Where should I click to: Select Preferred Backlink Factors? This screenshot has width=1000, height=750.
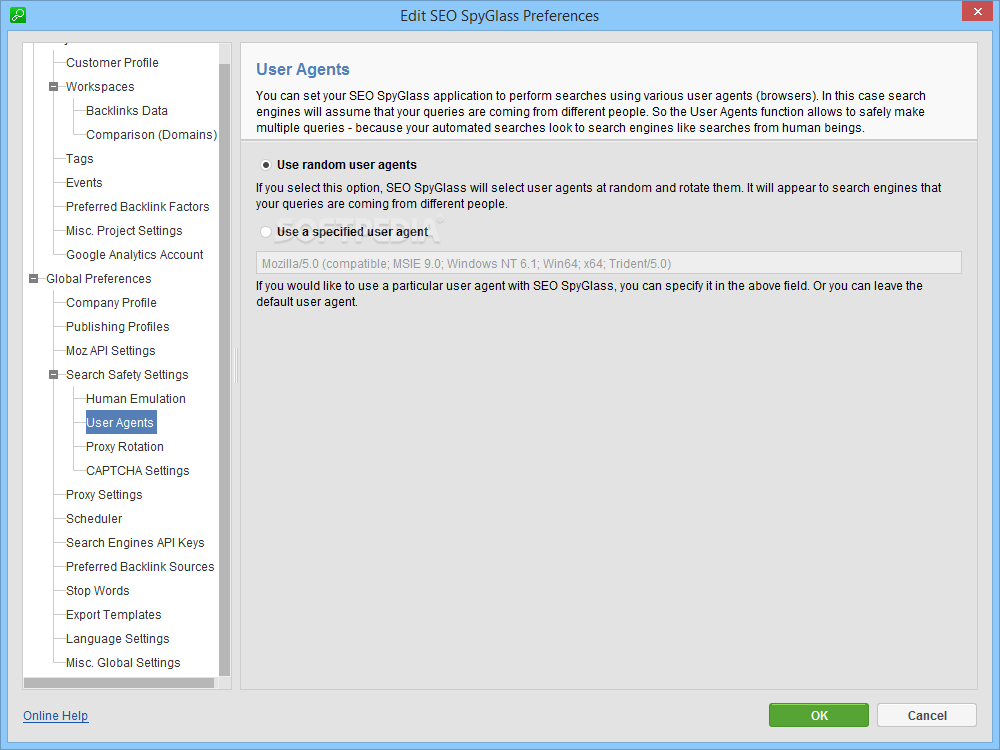pyautogui.click(x=138, y=207)
